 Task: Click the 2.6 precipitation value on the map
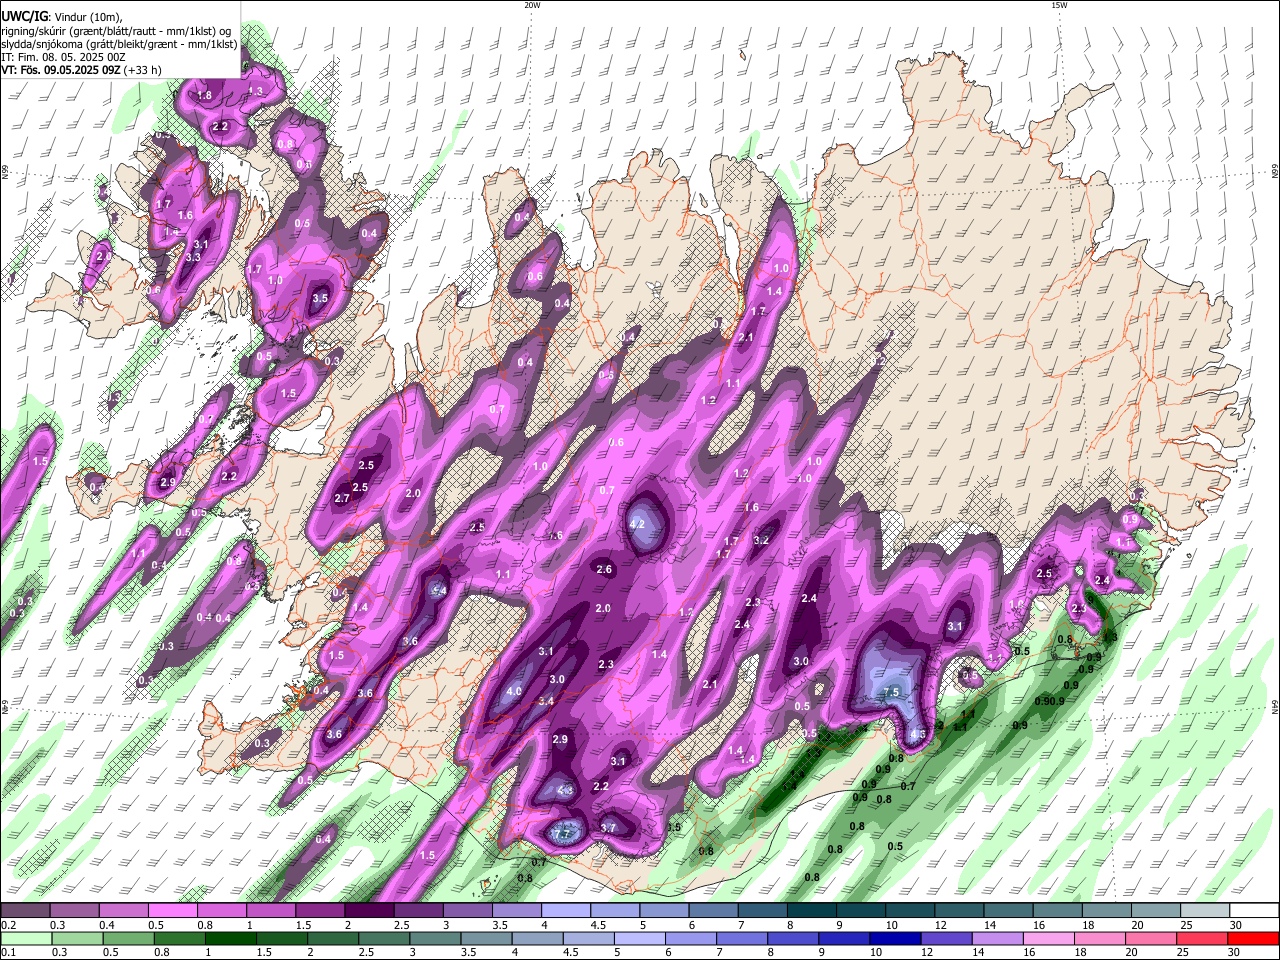coord(604,570)
